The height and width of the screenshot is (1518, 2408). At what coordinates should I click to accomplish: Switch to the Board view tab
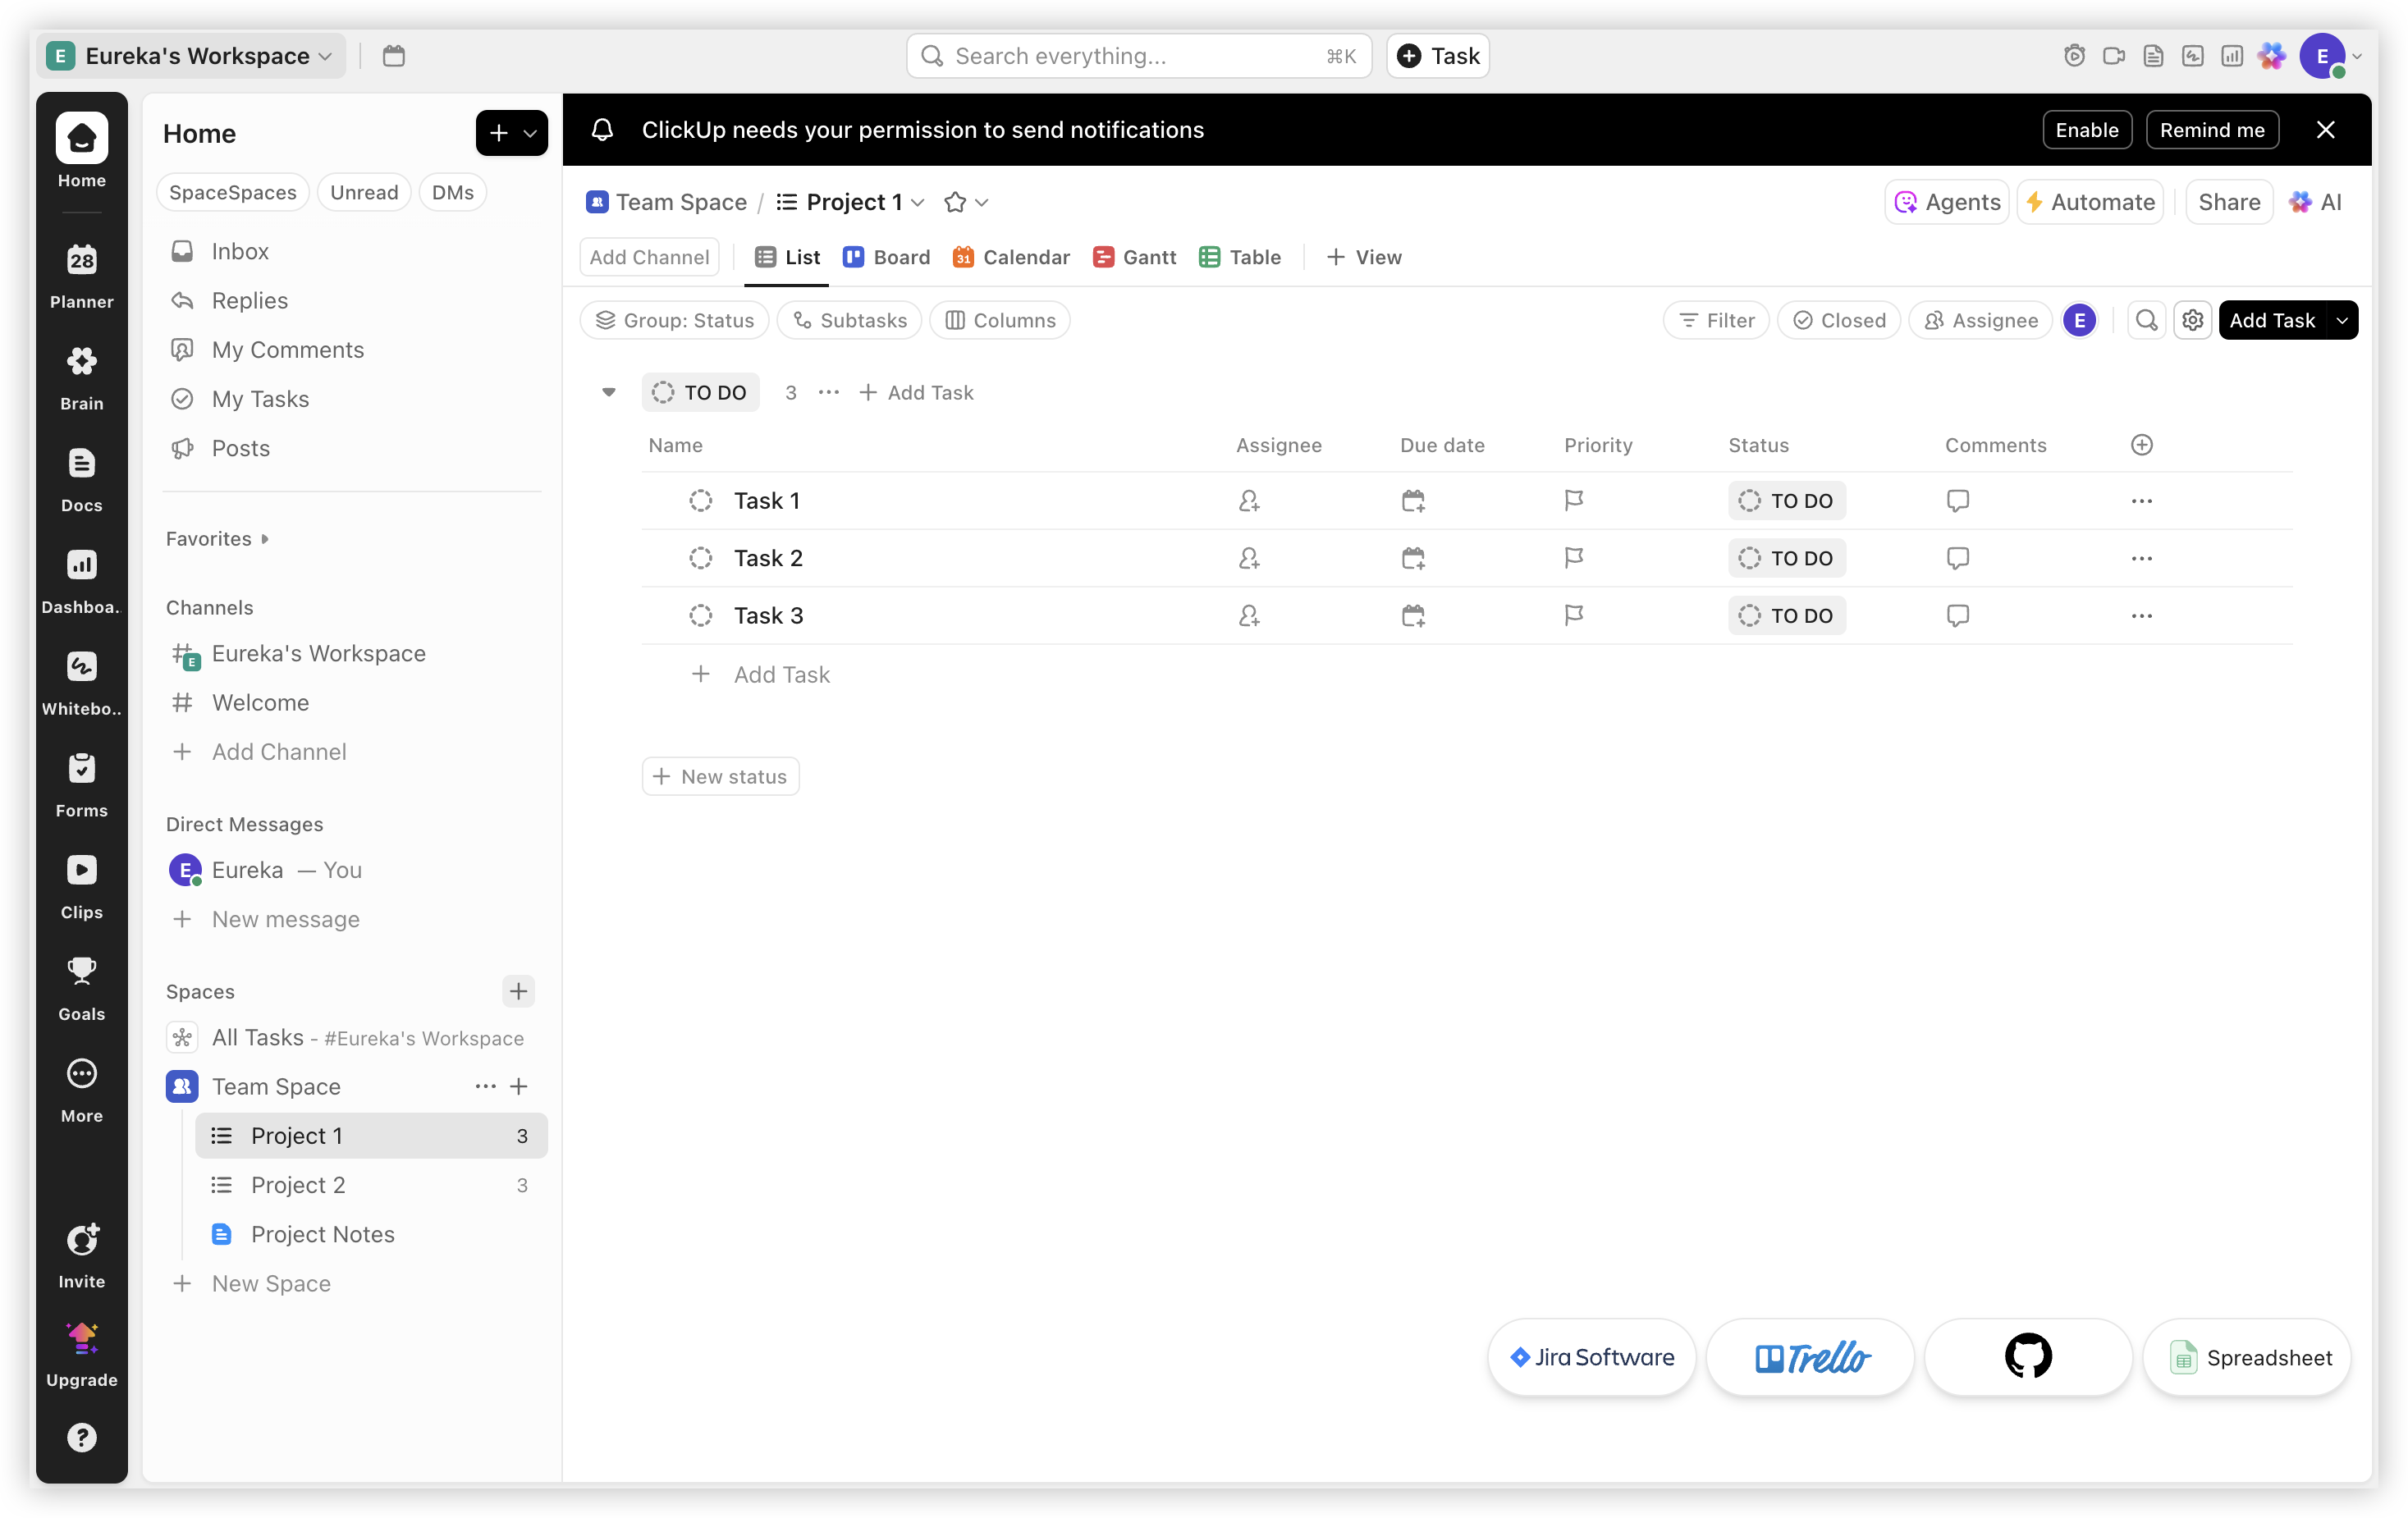pyautogui.click(x=886, y=257)
